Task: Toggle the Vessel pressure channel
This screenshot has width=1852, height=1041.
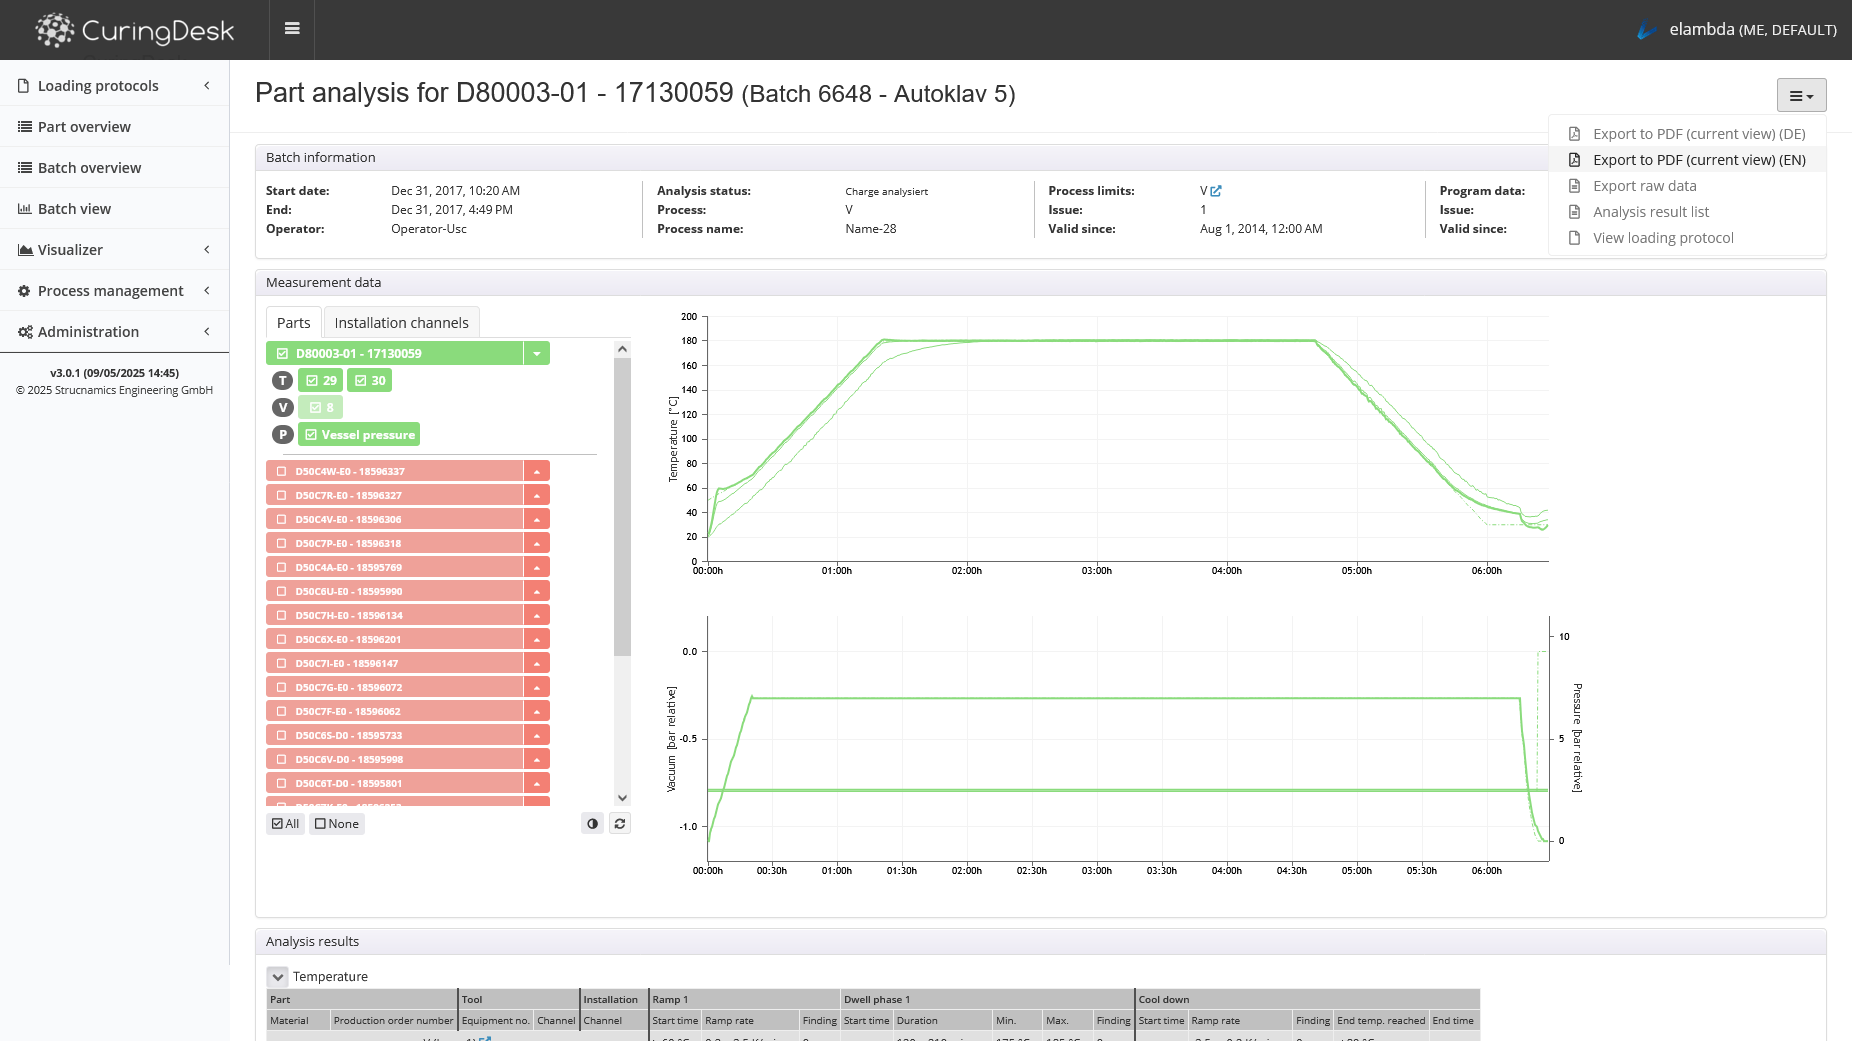Action: pyautogui.click(x=359, y=435)
